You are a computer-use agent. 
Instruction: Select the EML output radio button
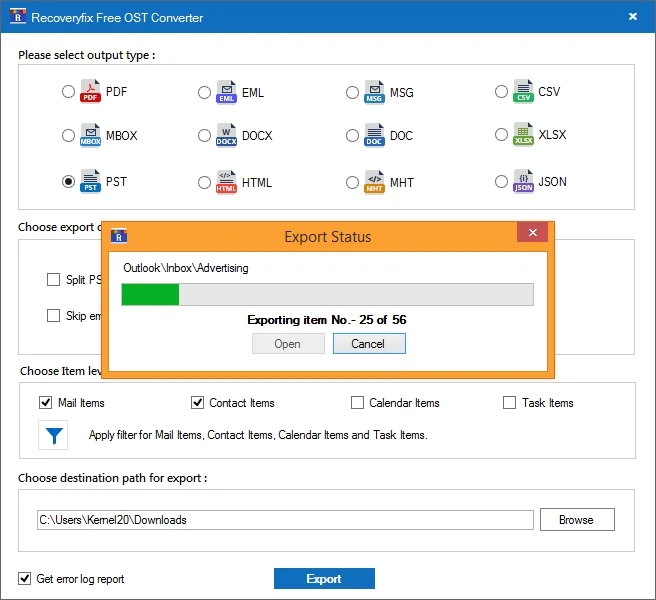pyautogui.click(x=204, y=92)
